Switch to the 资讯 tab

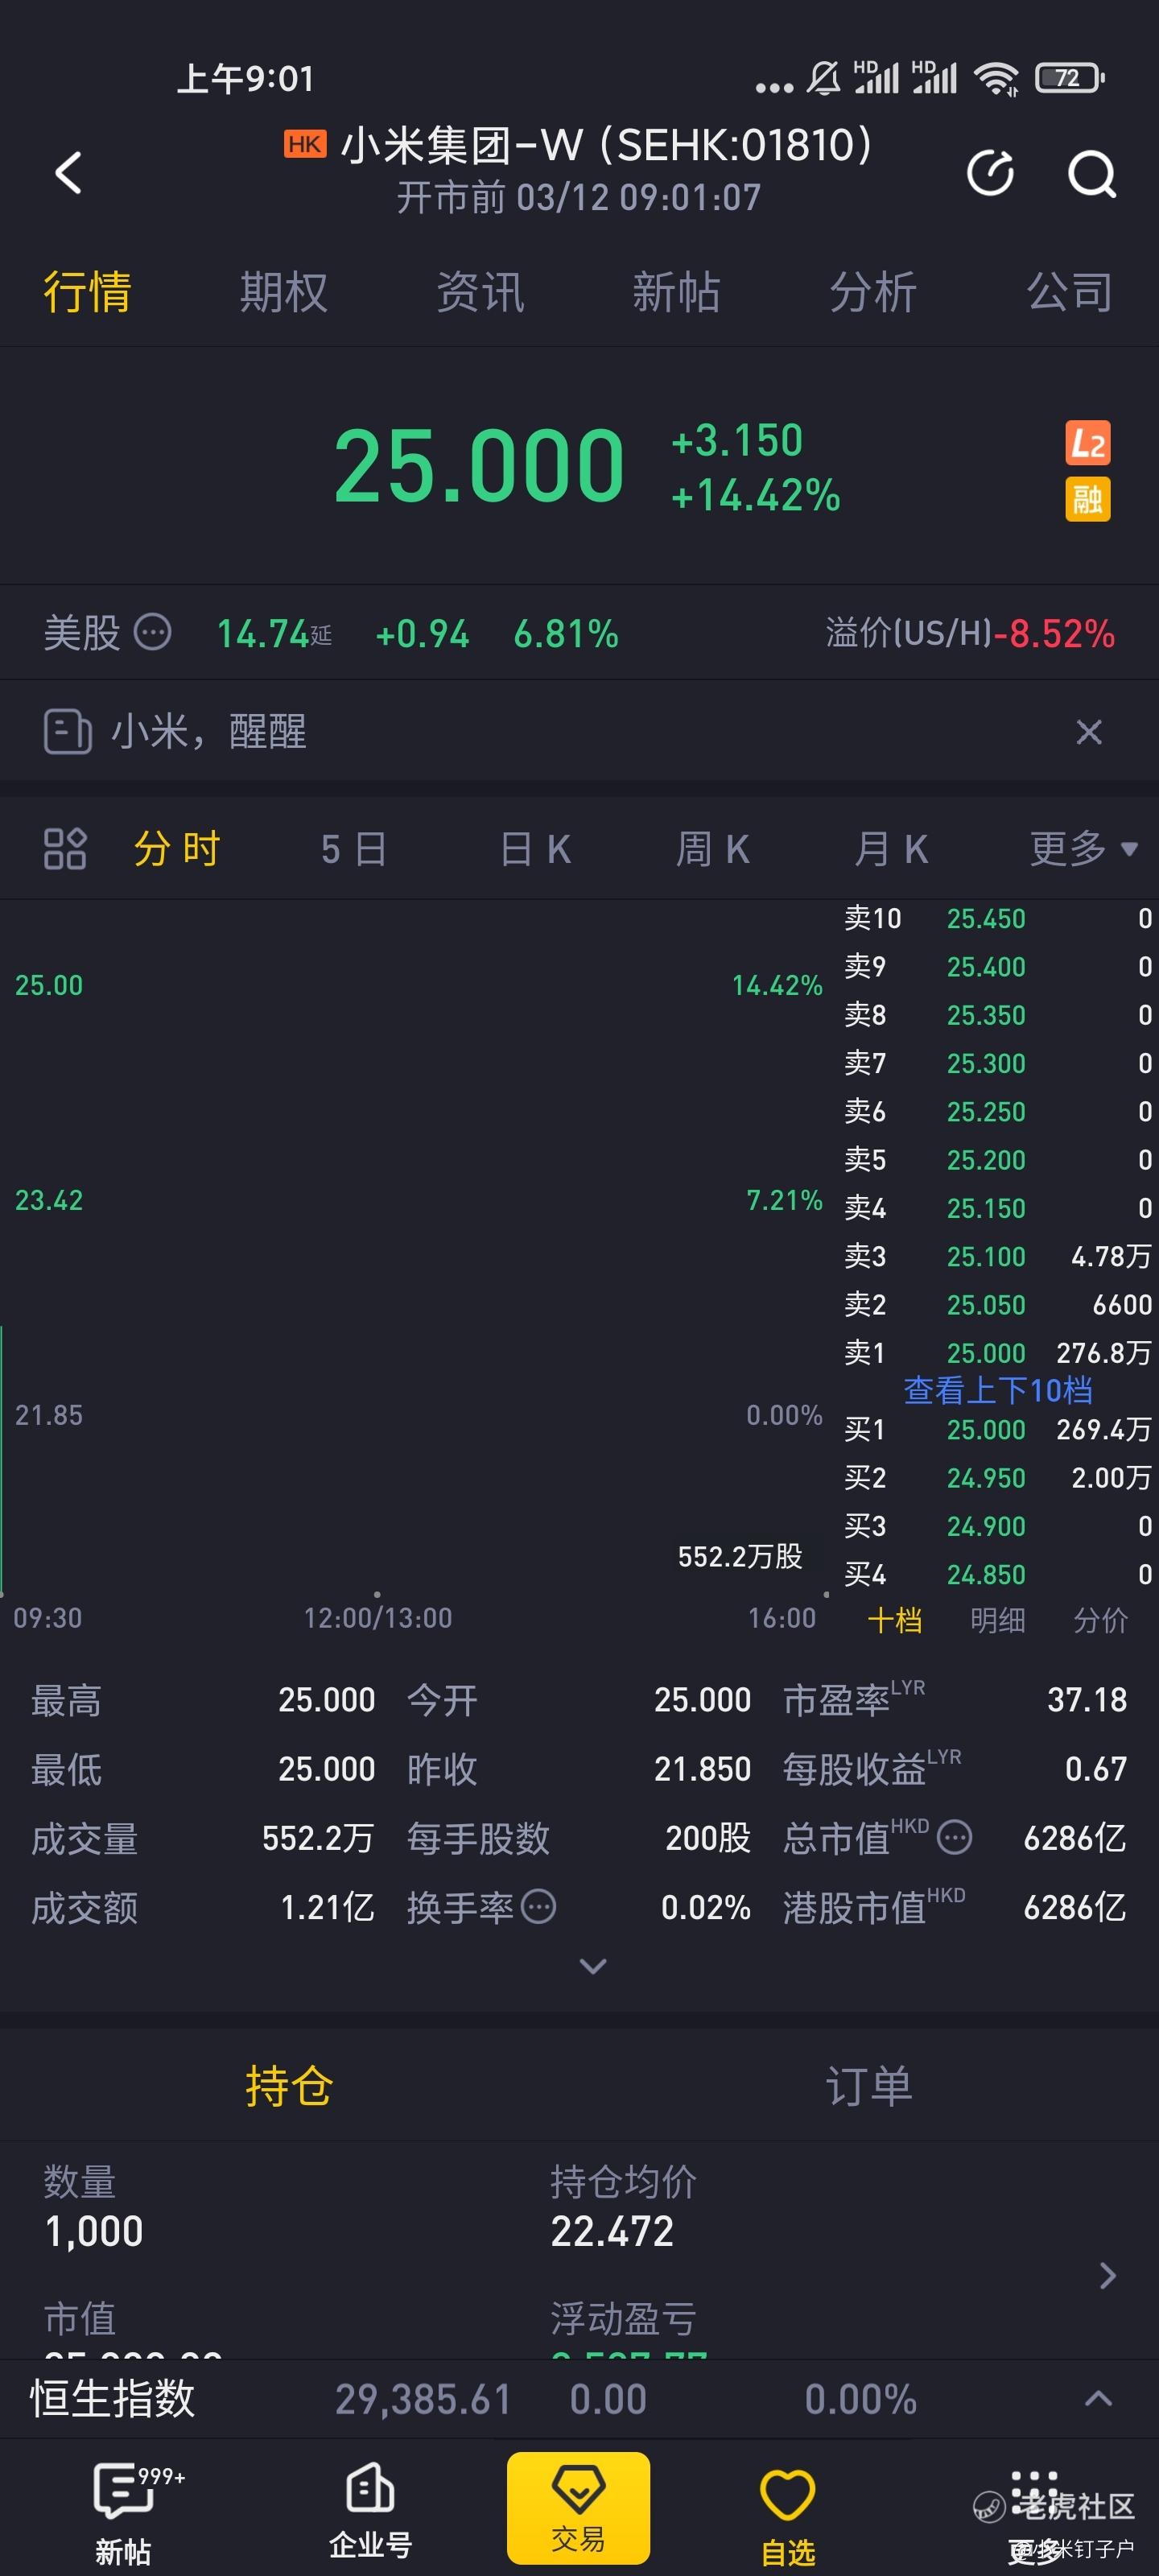click(480, 292)
